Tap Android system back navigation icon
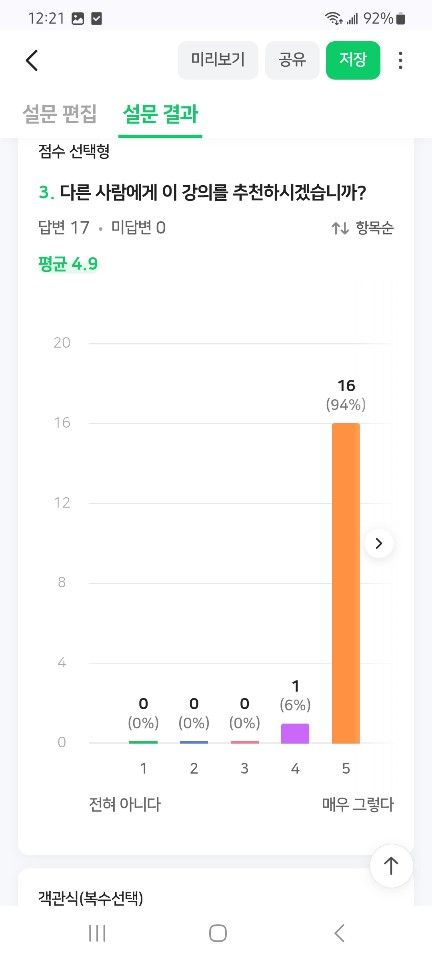The image size is (432, 960). click(340, 933)
